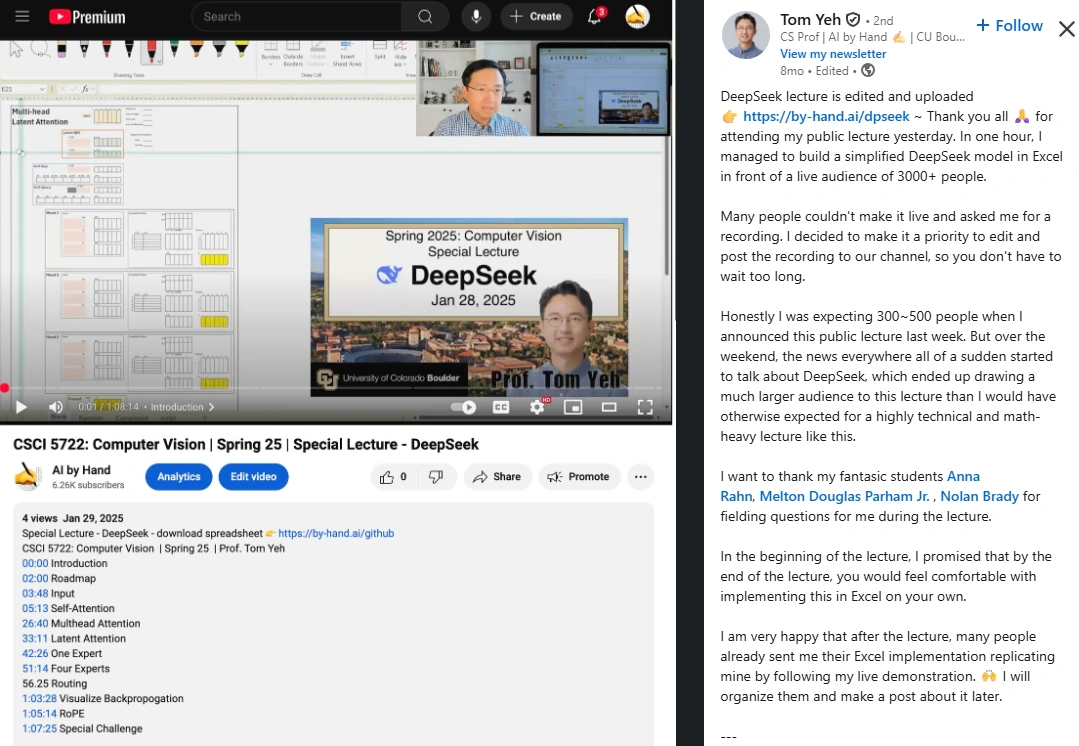Open the AI by Hand channel name
This screenshot has width=1079, height=746.
pos(81,470)
